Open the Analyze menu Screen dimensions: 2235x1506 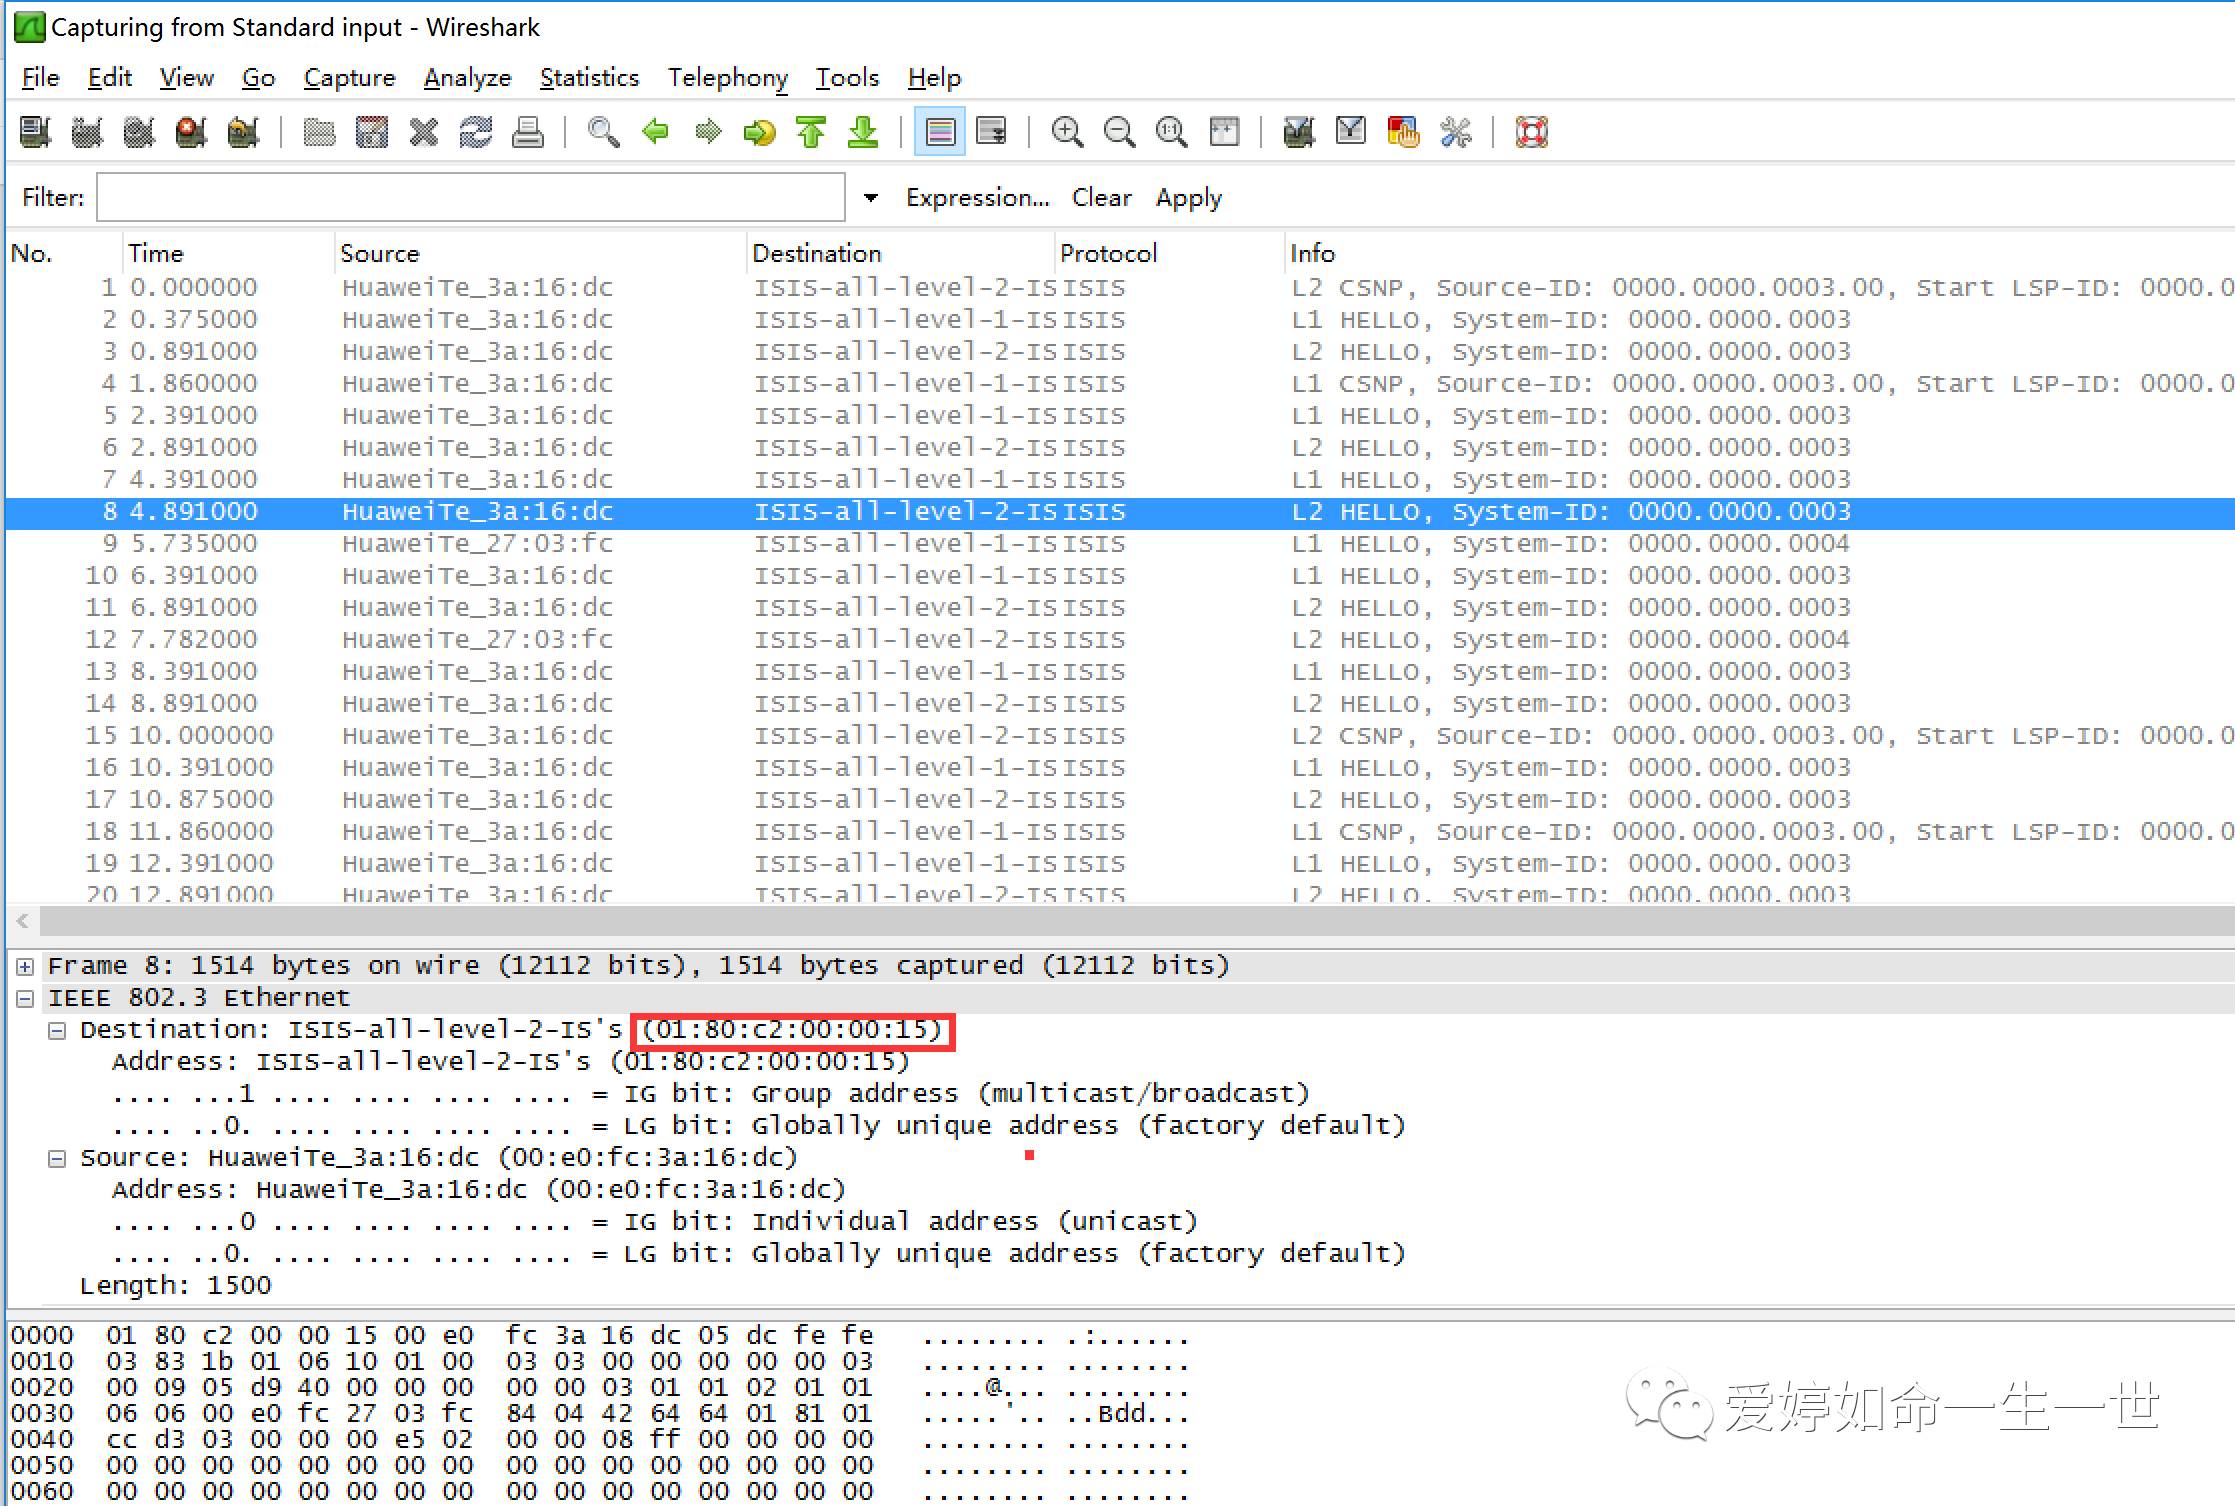(x=467, y=78)
